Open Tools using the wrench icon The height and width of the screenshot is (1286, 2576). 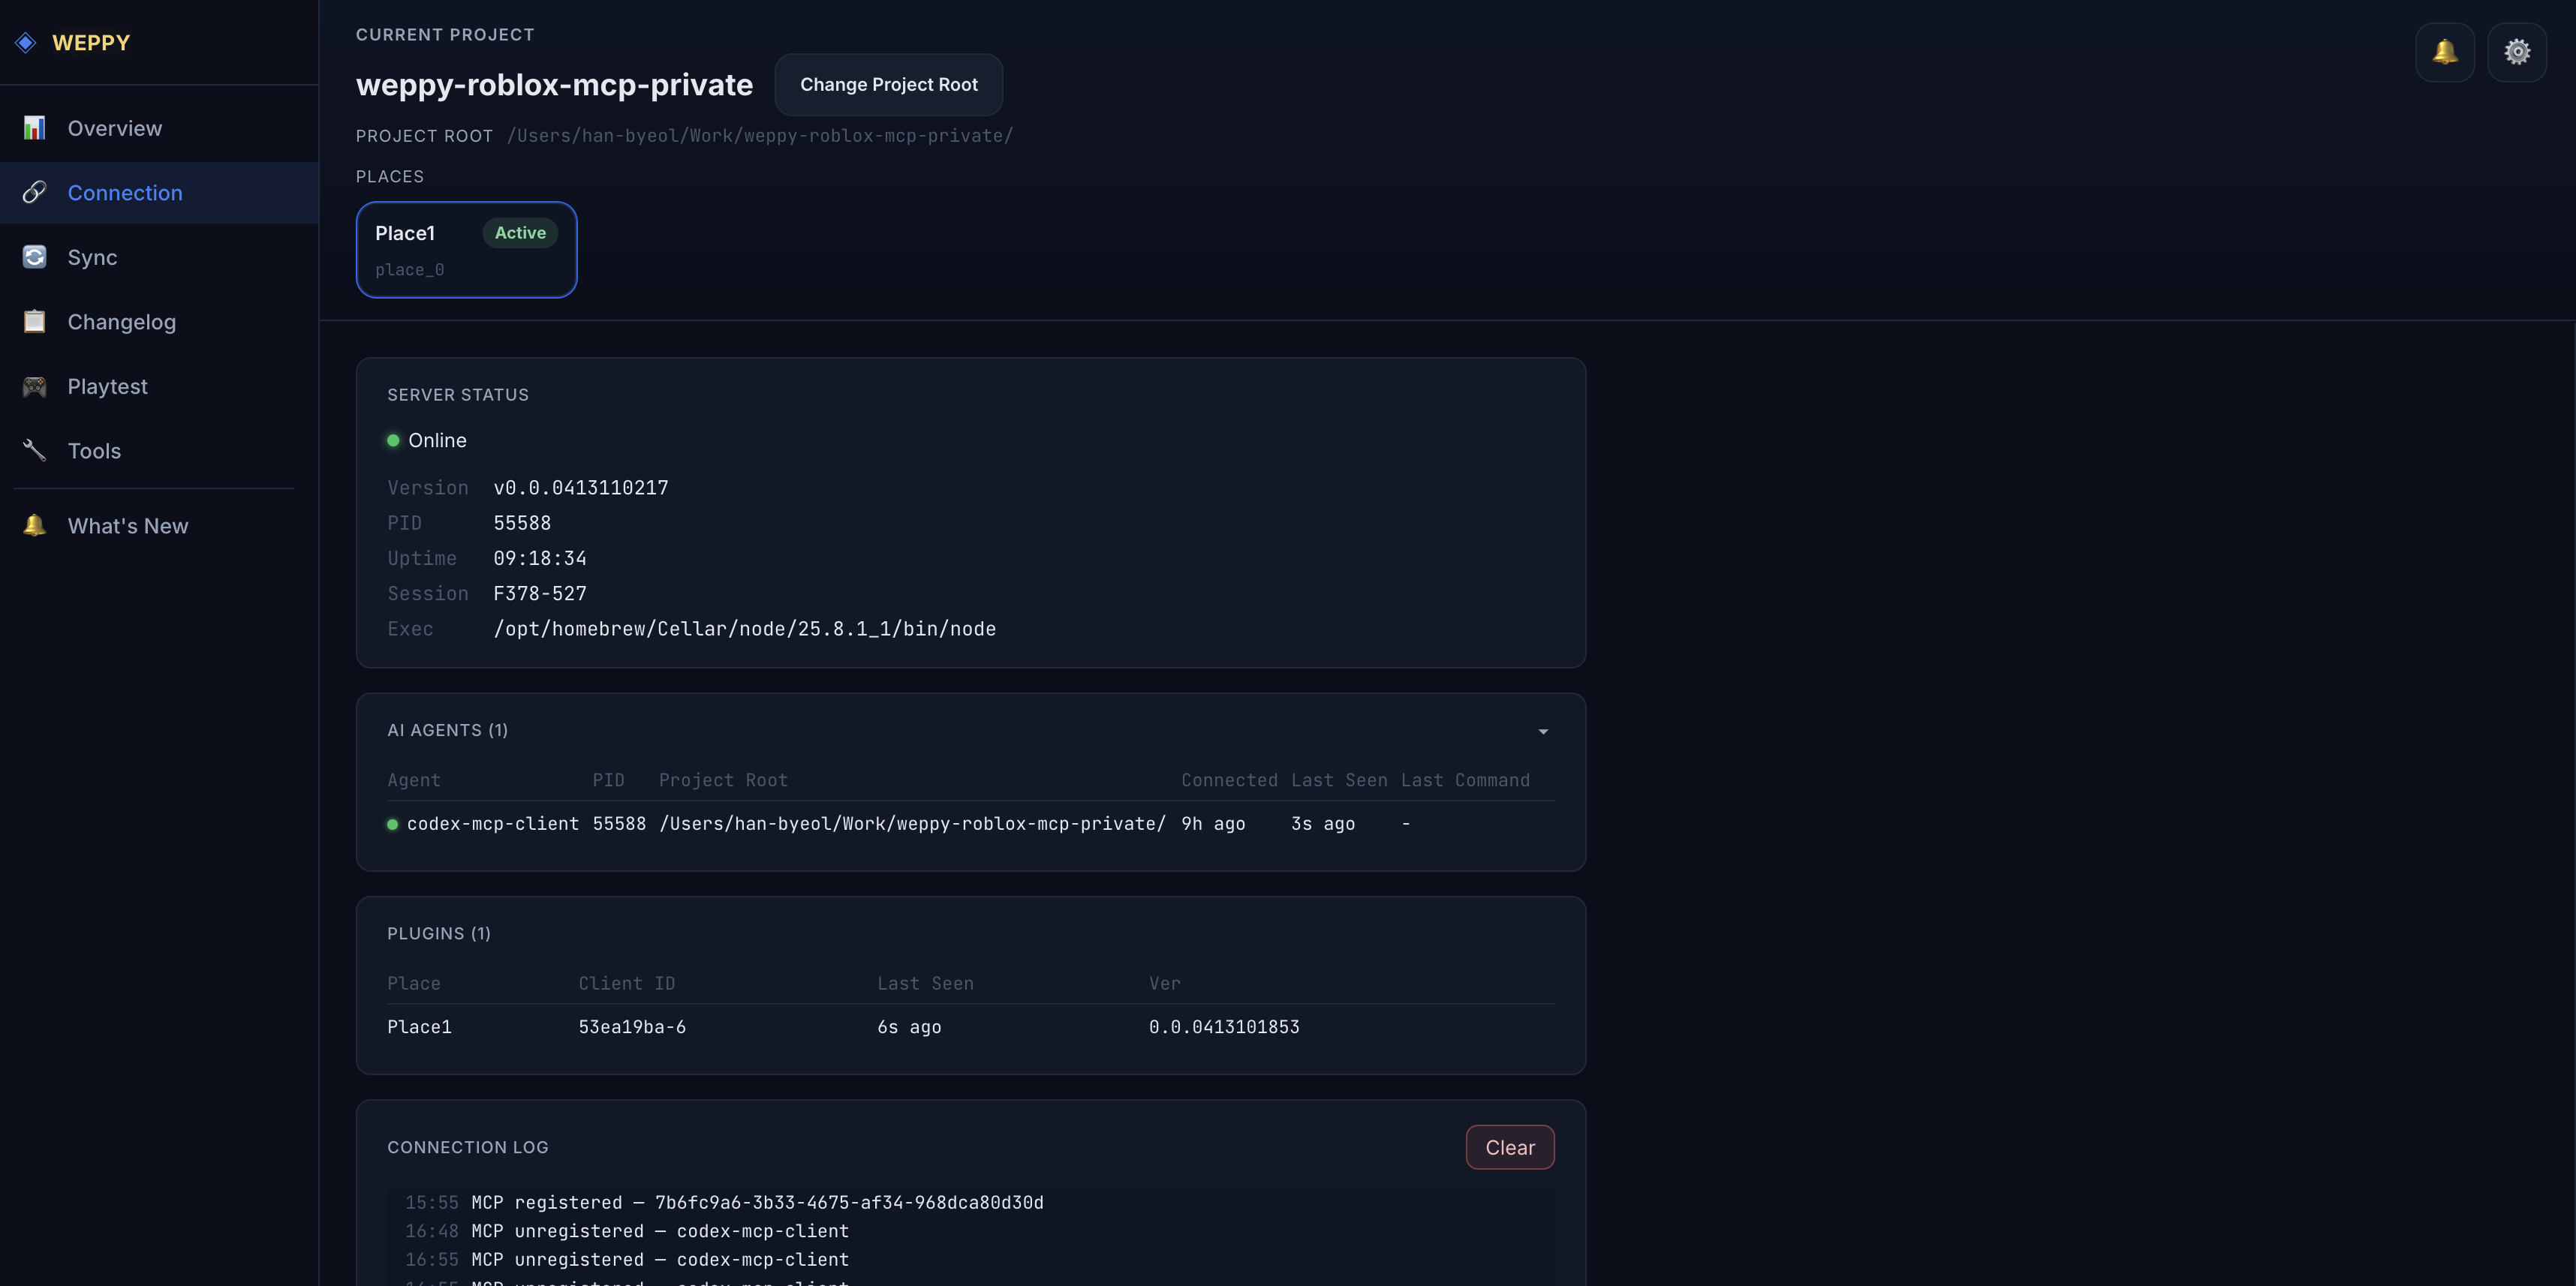coord(34,450)
